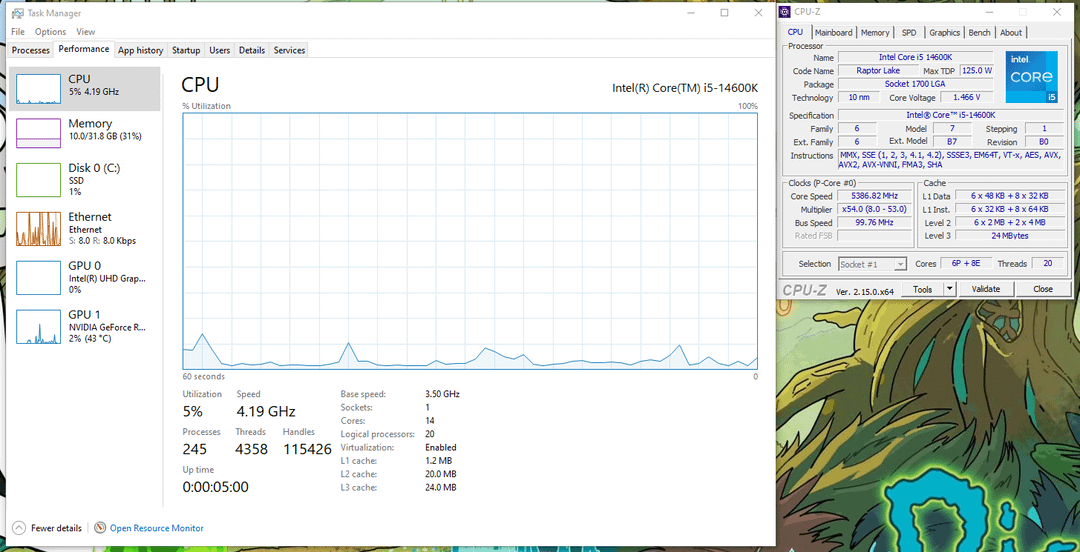Open the Socket #1 selection dropdown
The height and width of the screenshot is (552, 1080).
873,264
